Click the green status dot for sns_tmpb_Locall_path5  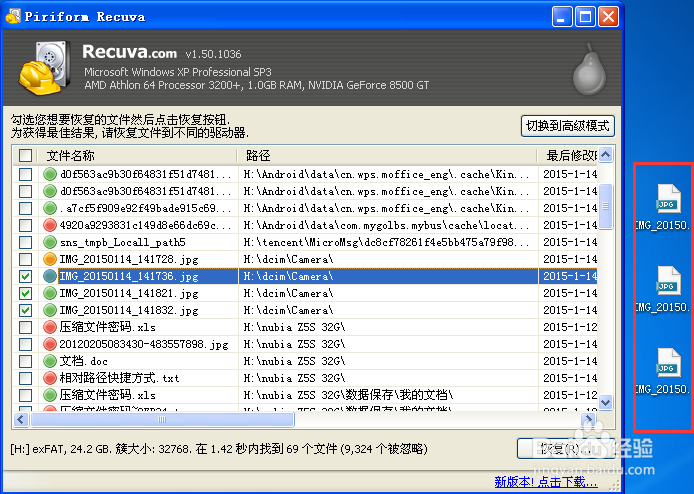coord(50,242)
